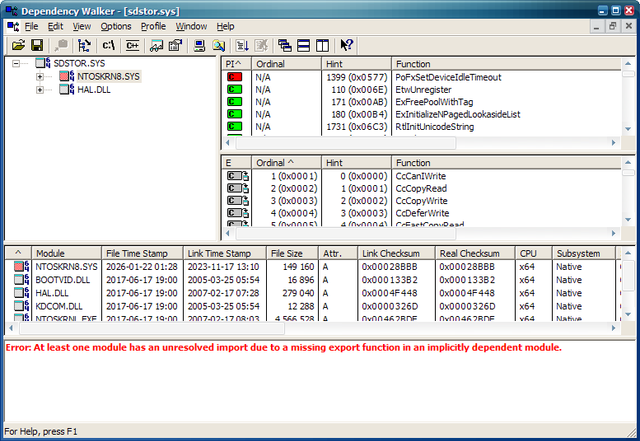Open the Profile menu

click(153, 27)
